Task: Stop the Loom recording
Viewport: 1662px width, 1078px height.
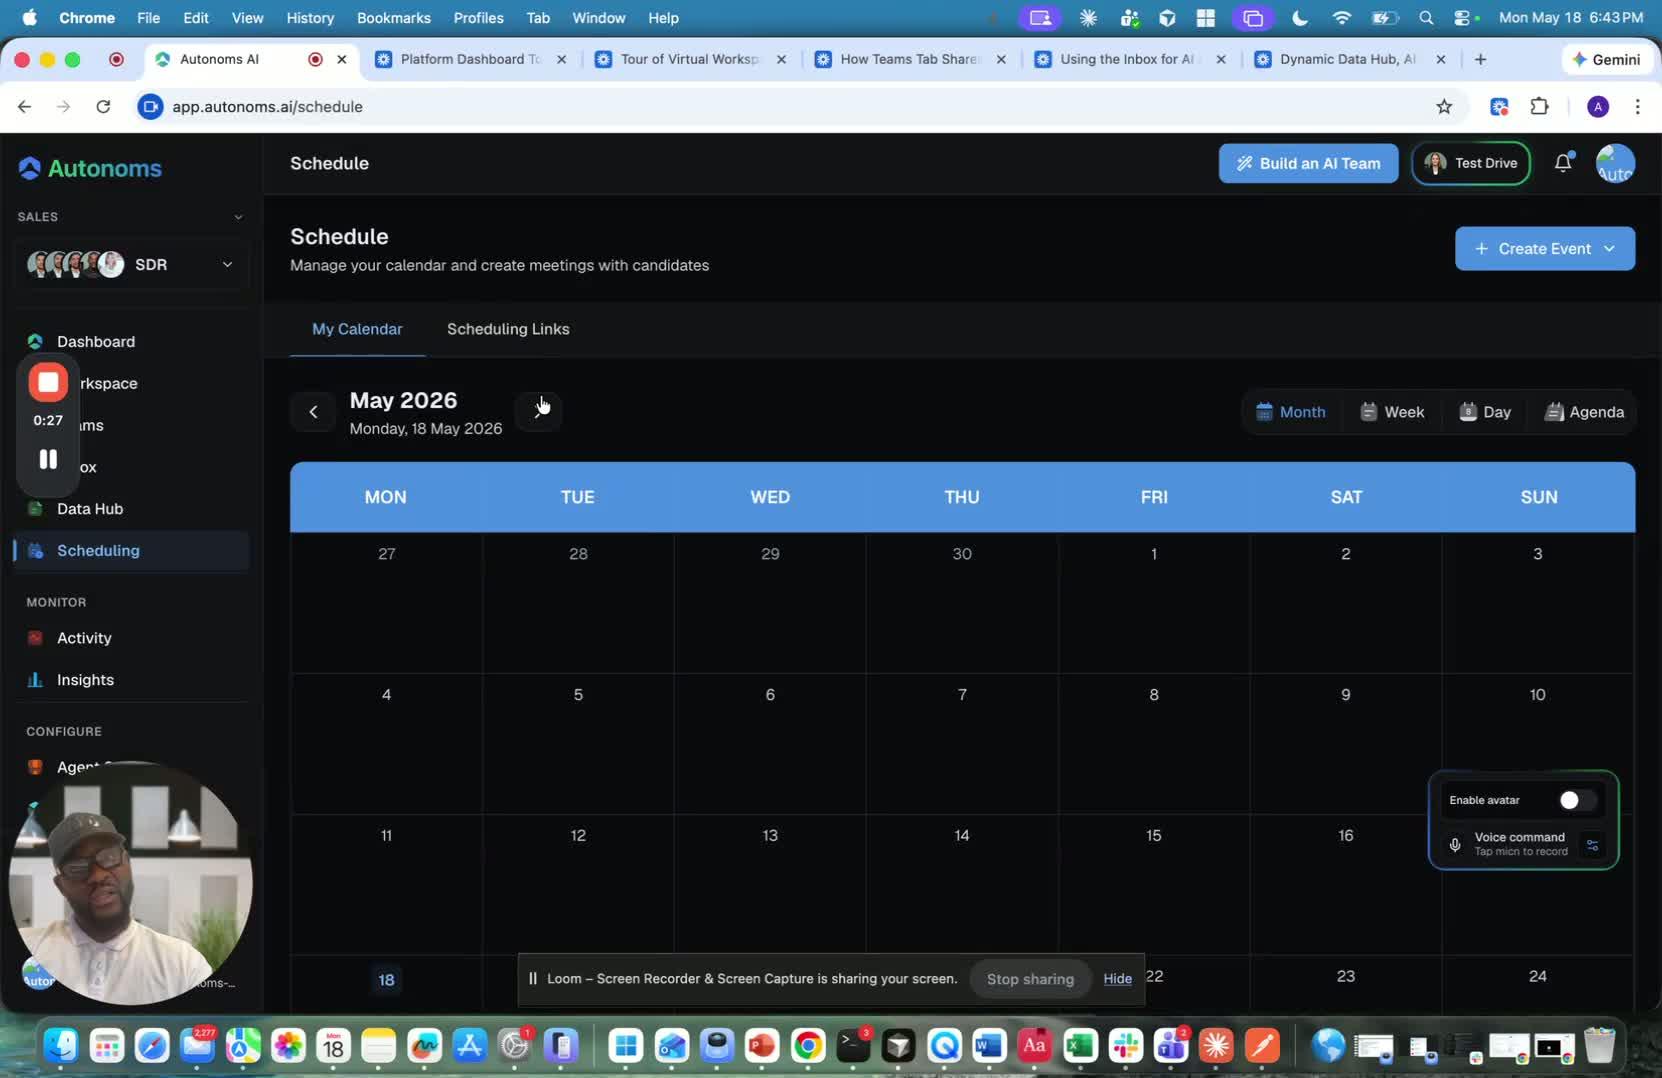Action: point(48,382)
